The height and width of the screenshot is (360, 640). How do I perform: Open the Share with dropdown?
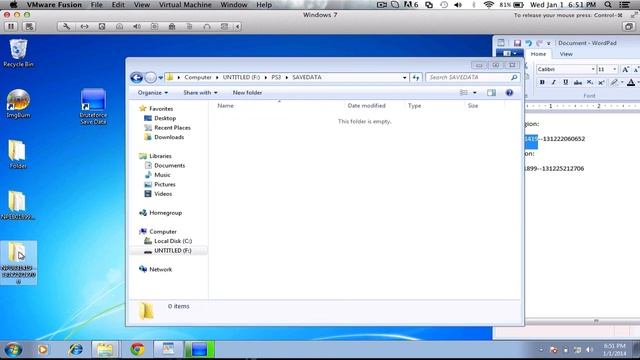tap(200, 93)
